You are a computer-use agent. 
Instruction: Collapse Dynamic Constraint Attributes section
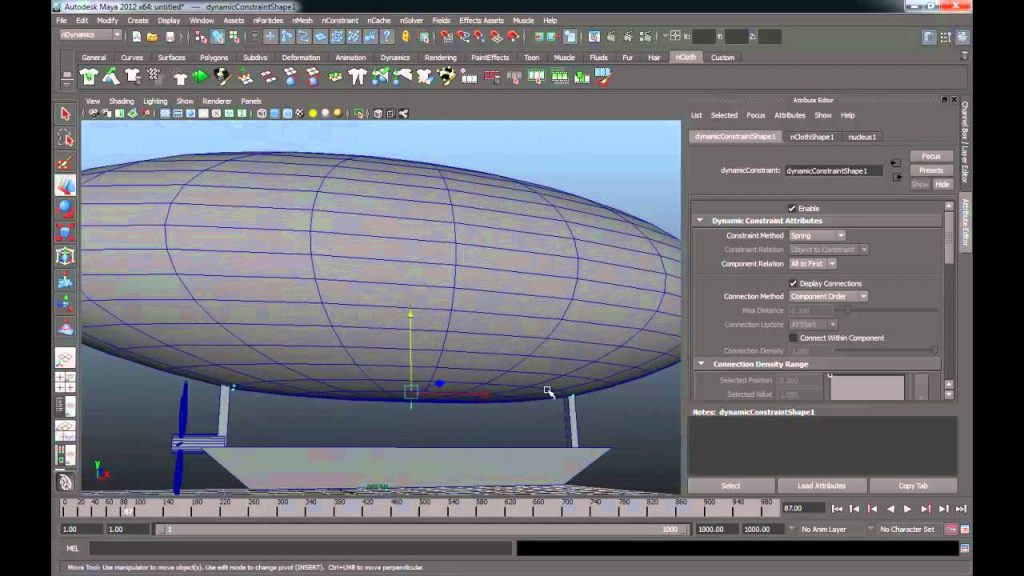tap(699, 221)
